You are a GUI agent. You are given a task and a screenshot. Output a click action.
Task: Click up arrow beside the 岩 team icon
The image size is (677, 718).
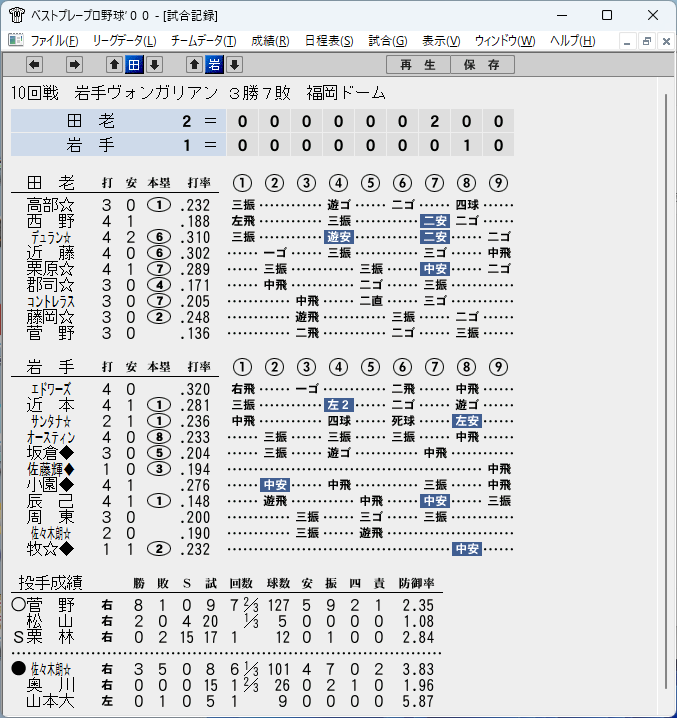click(x=194, y=65)
